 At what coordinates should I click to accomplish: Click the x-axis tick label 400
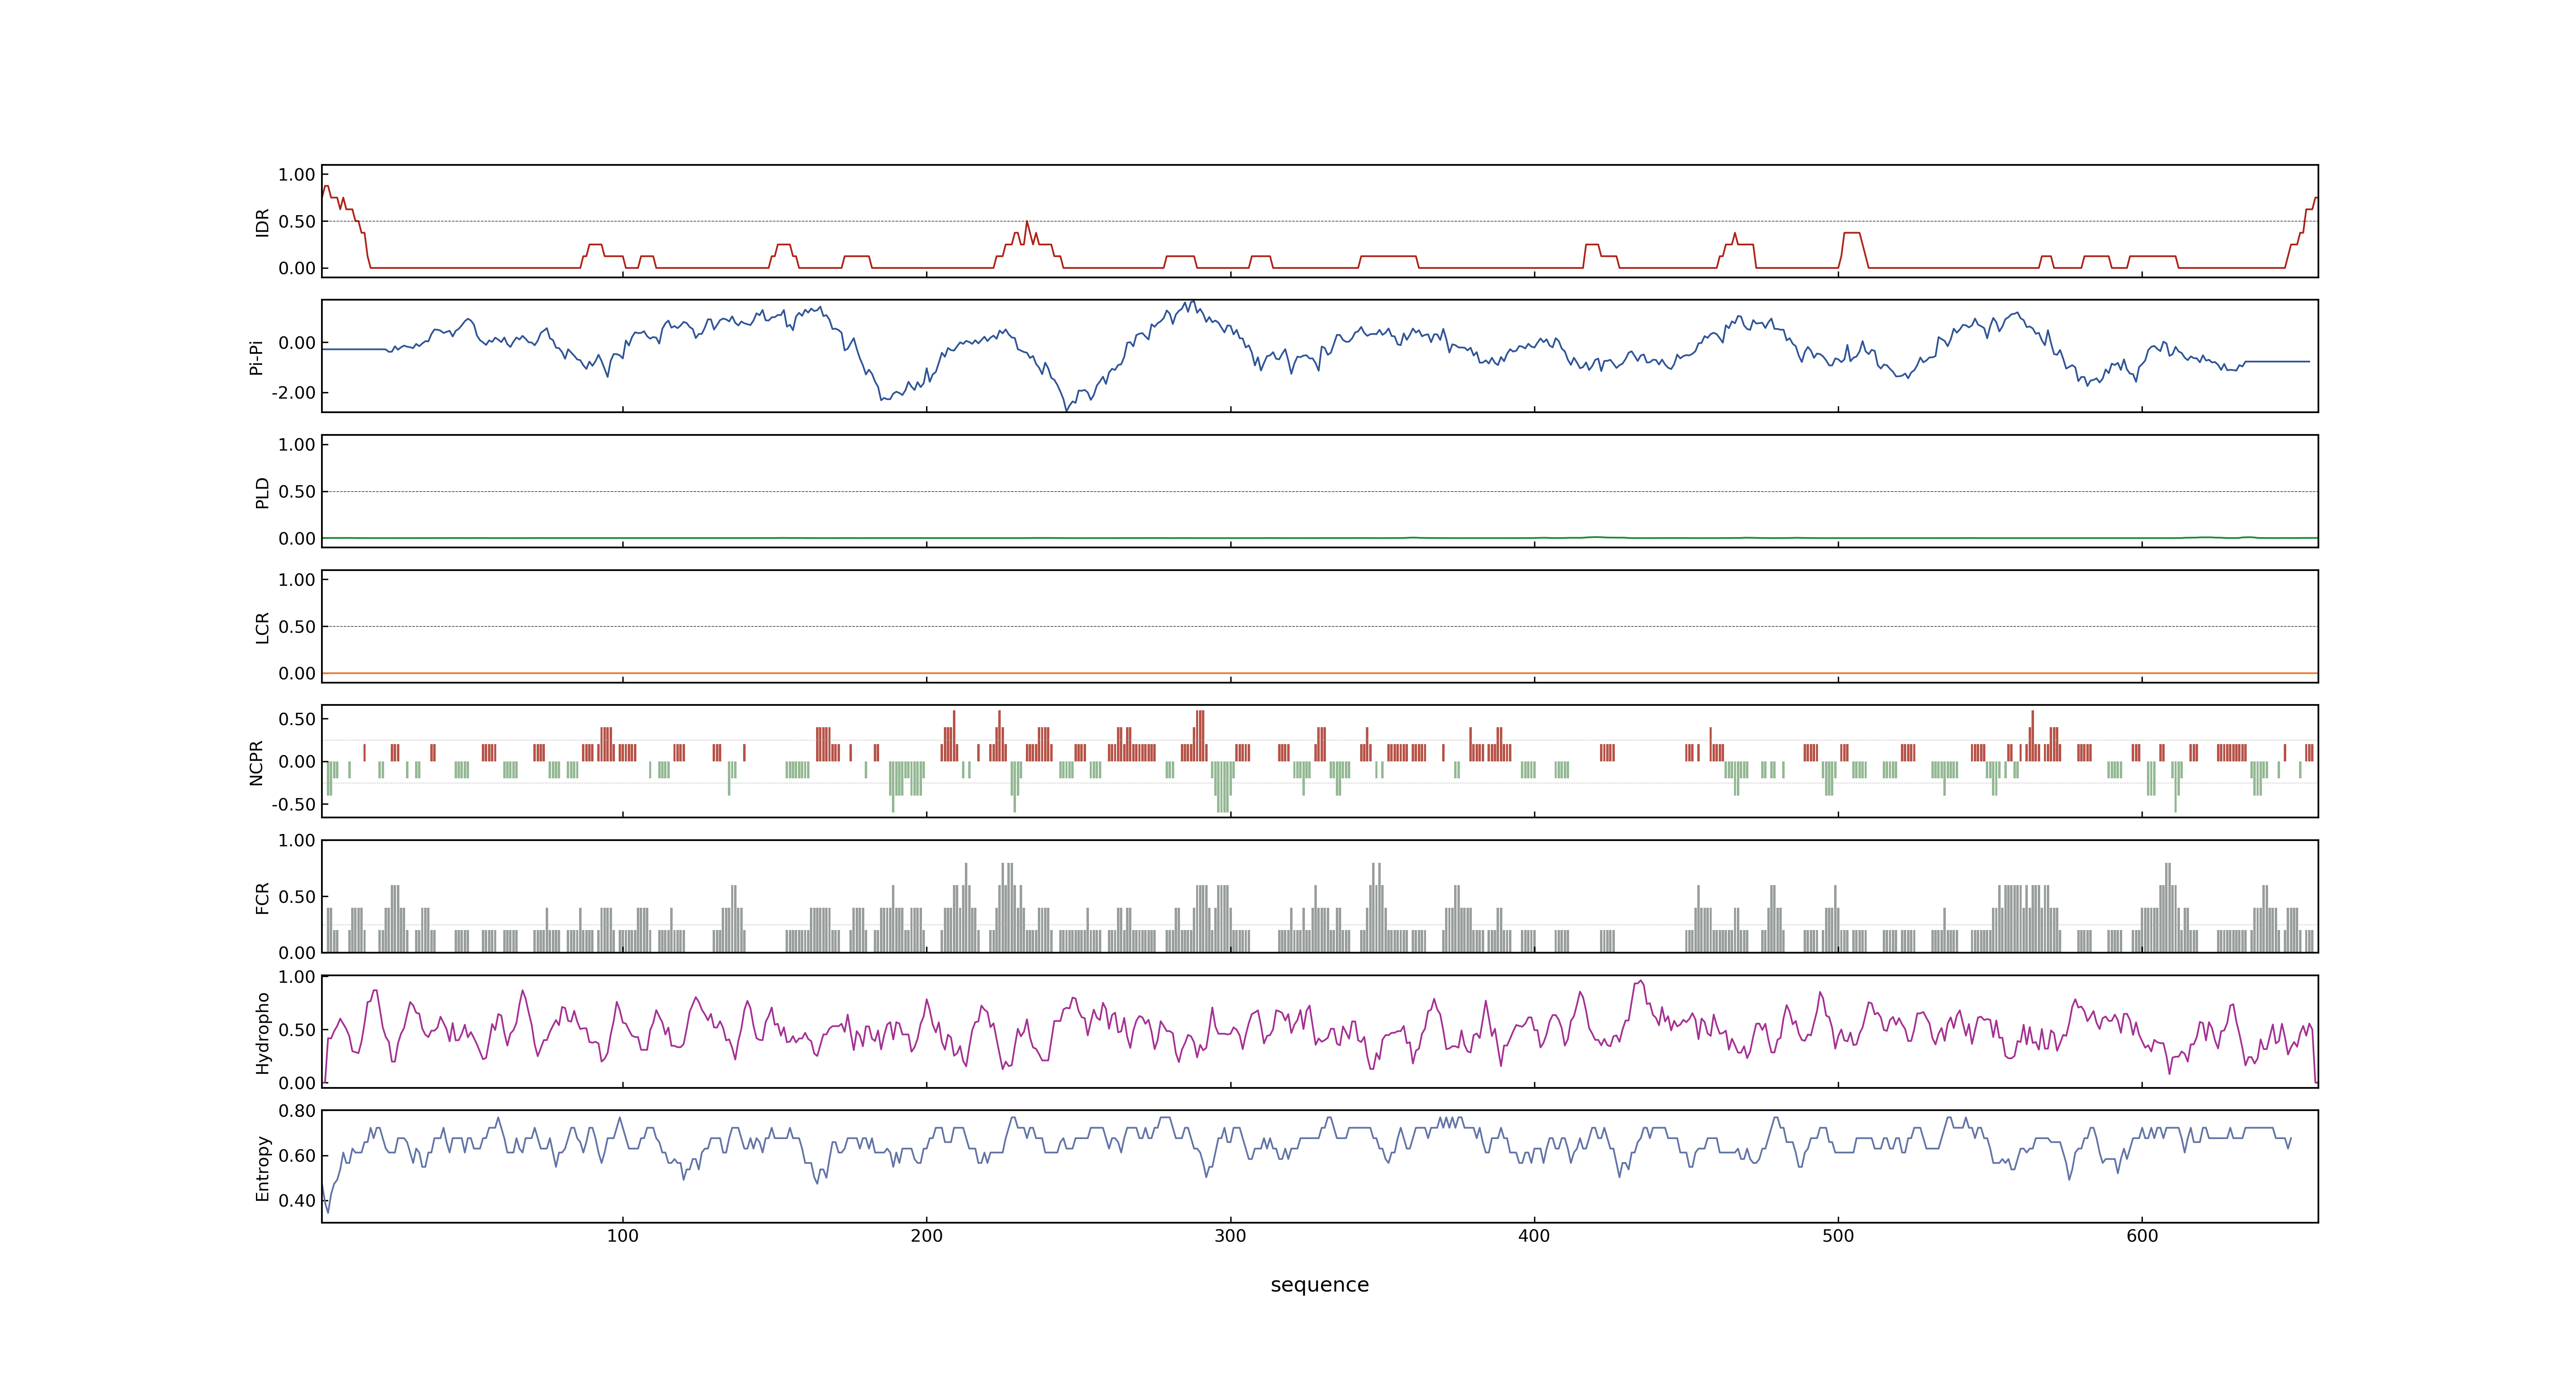(x=1534, y=1236)
